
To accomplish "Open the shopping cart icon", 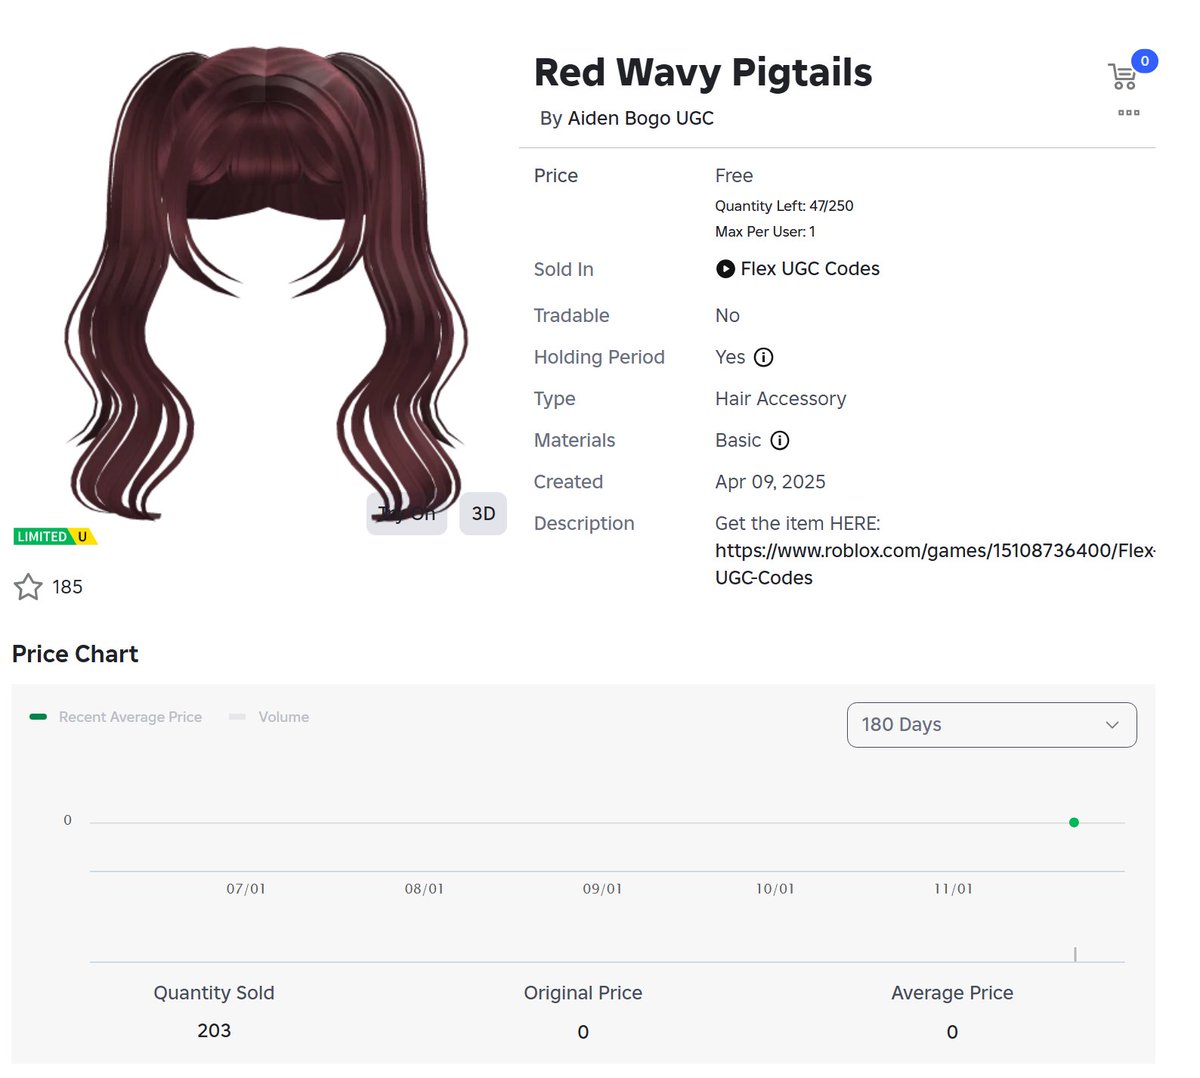I will pyautogui.click(x=1123, y=76).
